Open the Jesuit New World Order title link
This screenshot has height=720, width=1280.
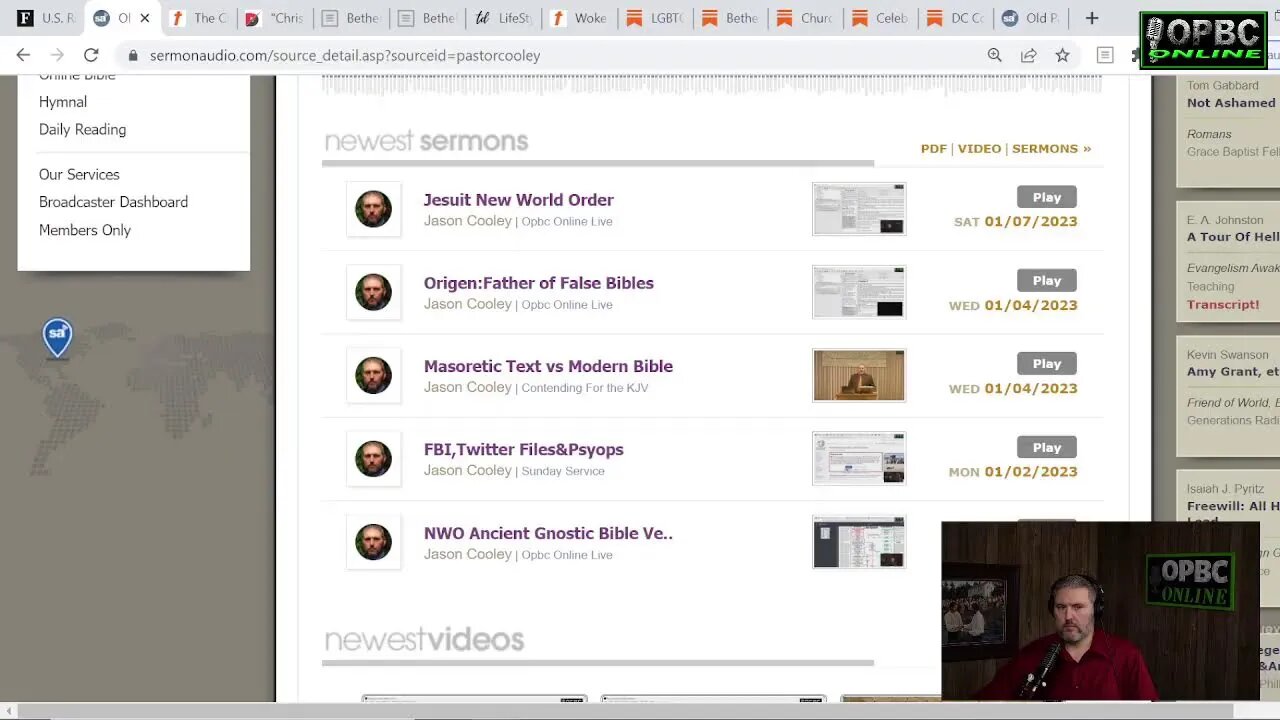point(518,200)
